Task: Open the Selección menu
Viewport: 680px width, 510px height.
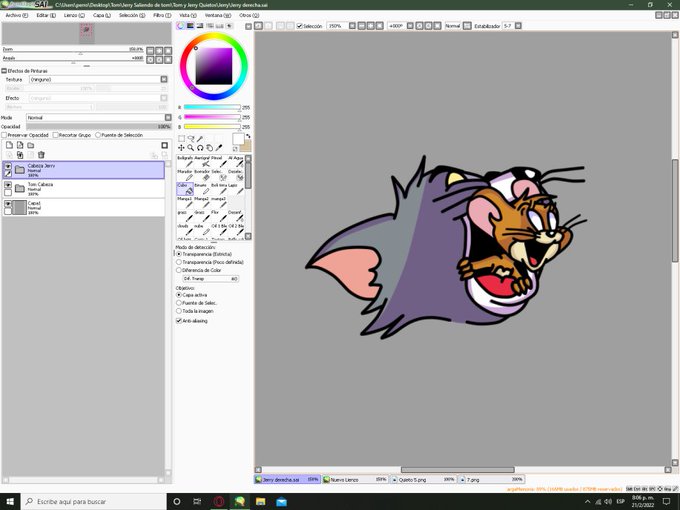Action: click(x=132, y=15)
